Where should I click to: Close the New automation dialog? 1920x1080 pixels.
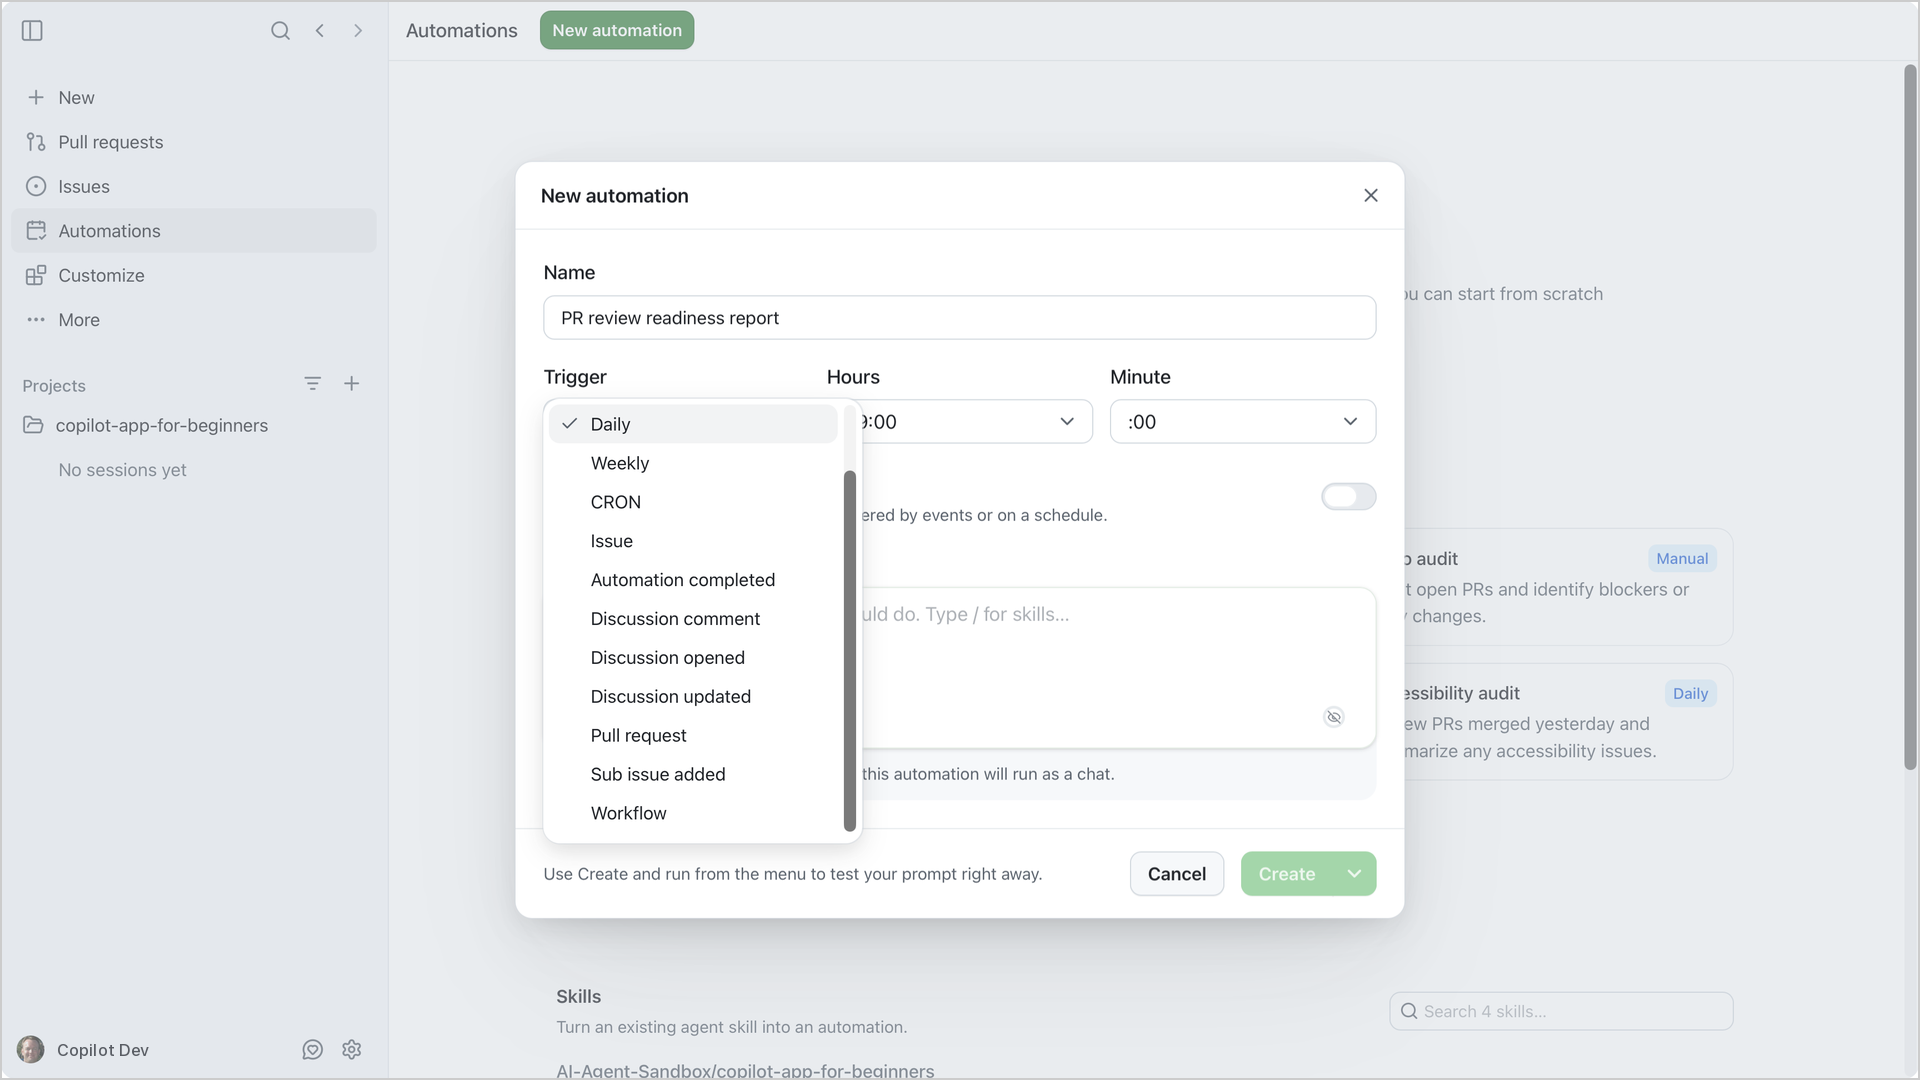[1371, 195]
